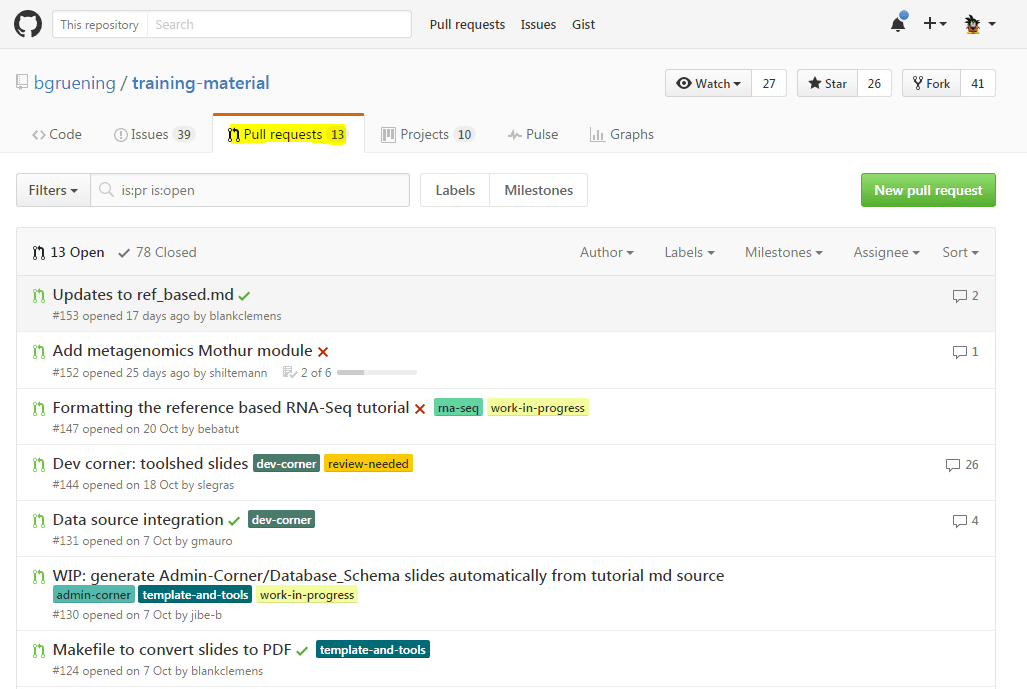Image resolution: width=1027 pixels, height=689 pixels.
Task: Click the failing red X on Add metagenomics Mothur module
Action: pos(323,351)
